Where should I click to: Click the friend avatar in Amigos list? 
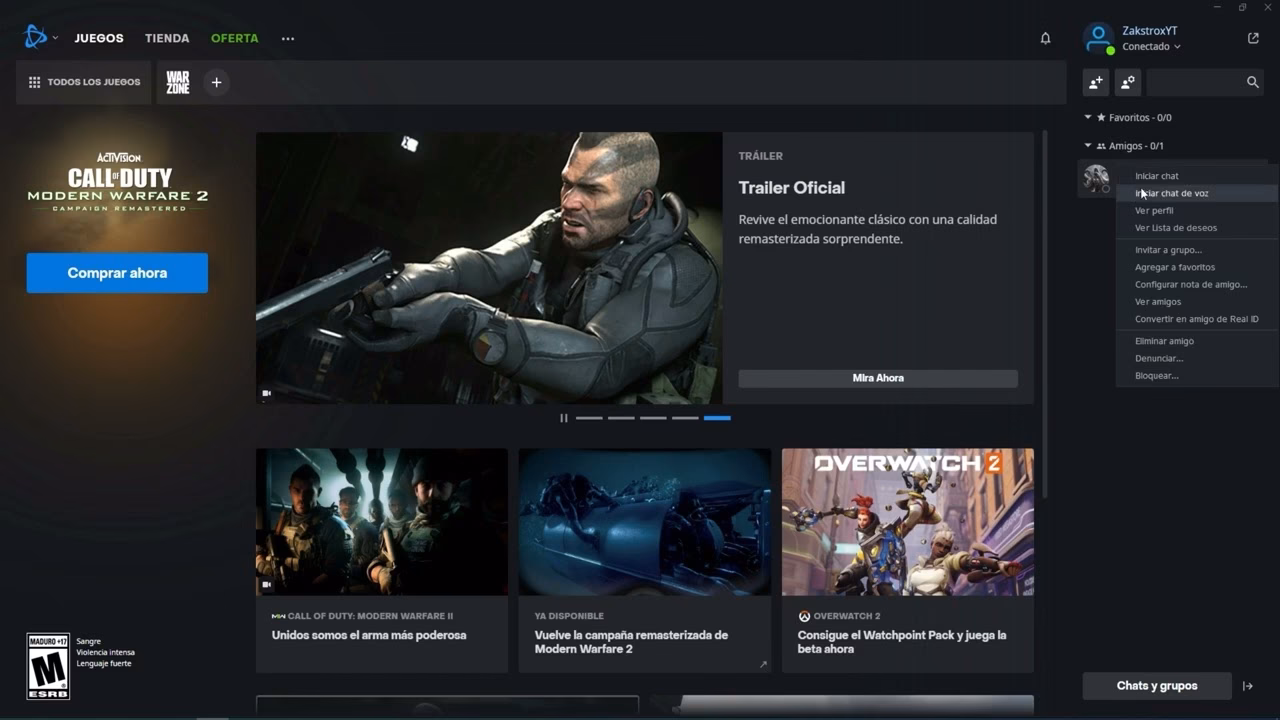pyautogui.click(x=1096, y=178)
